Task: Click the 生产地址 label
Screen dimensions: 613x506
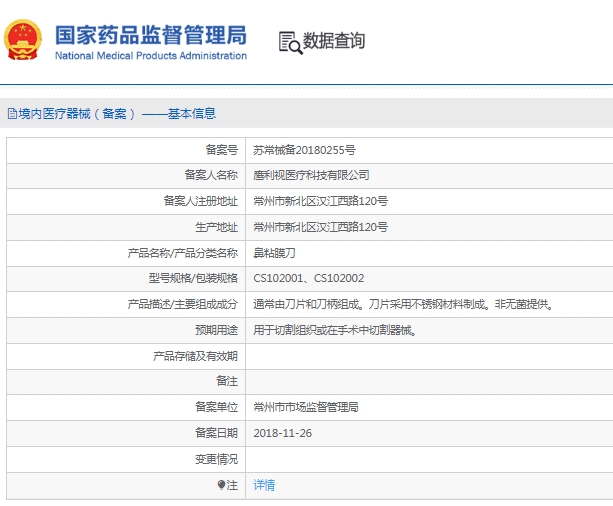Action: [x=217, y=227]
